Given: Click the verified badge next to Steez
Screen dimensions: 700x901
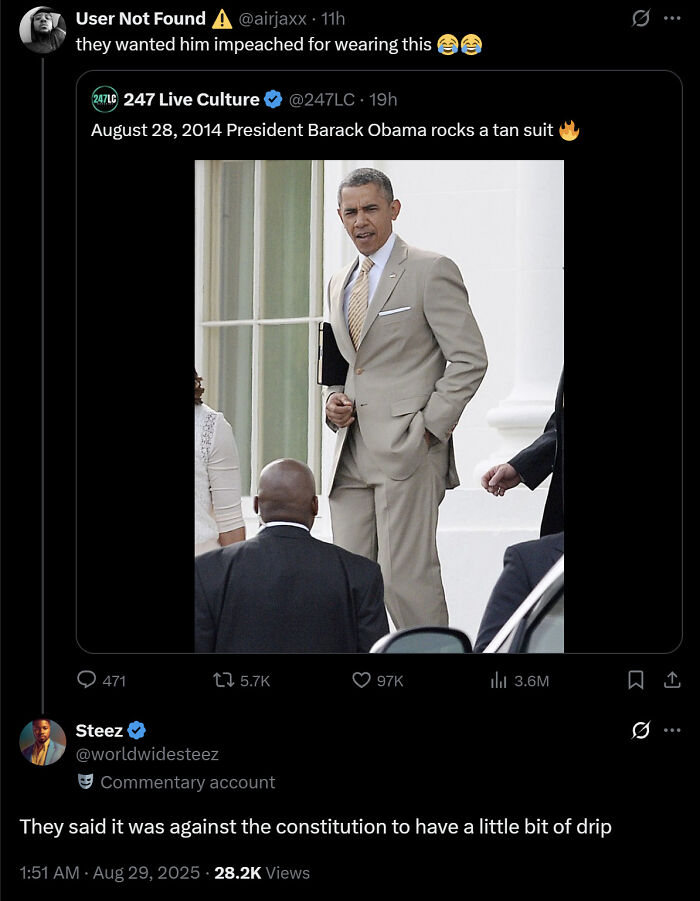Looking at the screenshot, I should pos(136,731).
